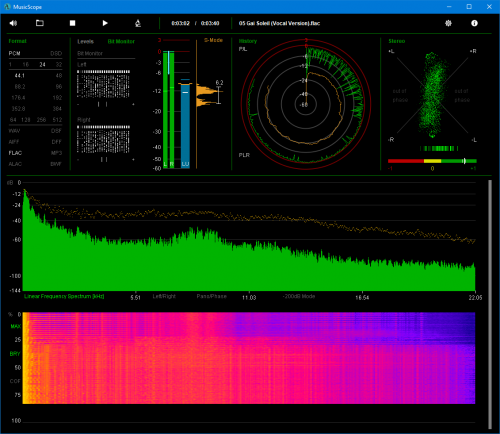Open settings with the gear icon
This screenshot has width=500, height=434.
tap(448, 23)
